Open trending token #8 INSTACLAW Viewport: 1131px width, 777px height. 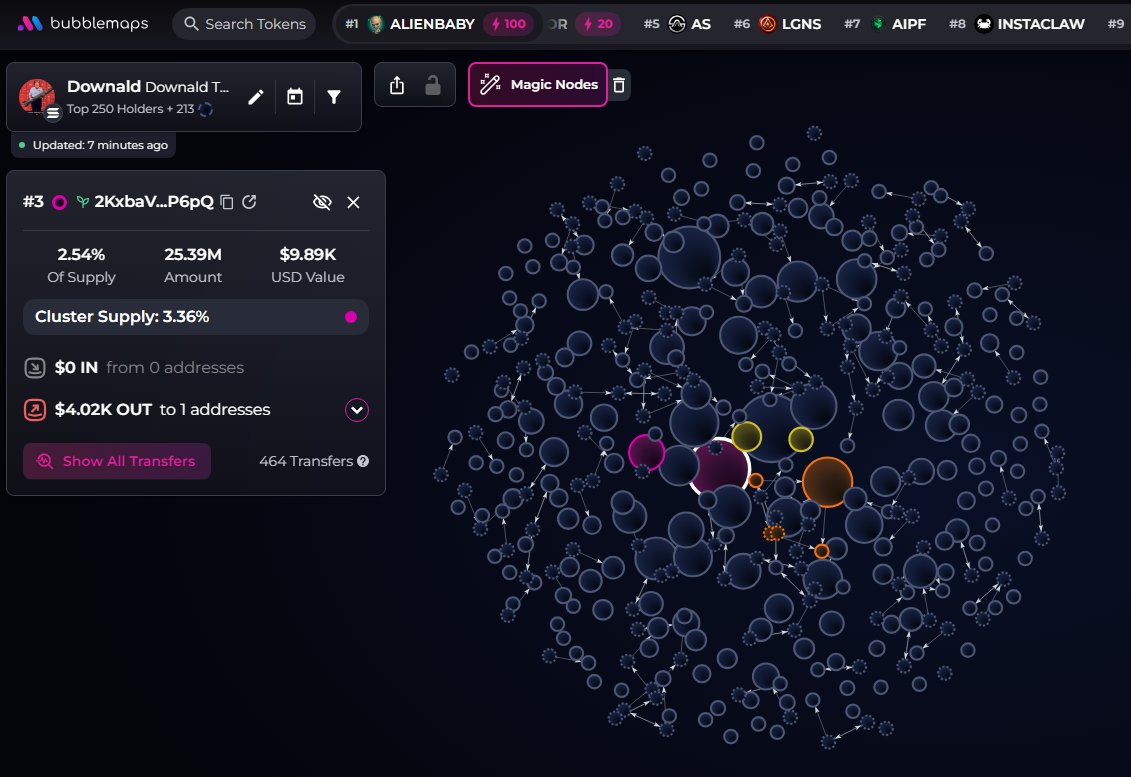(1017, 24)
